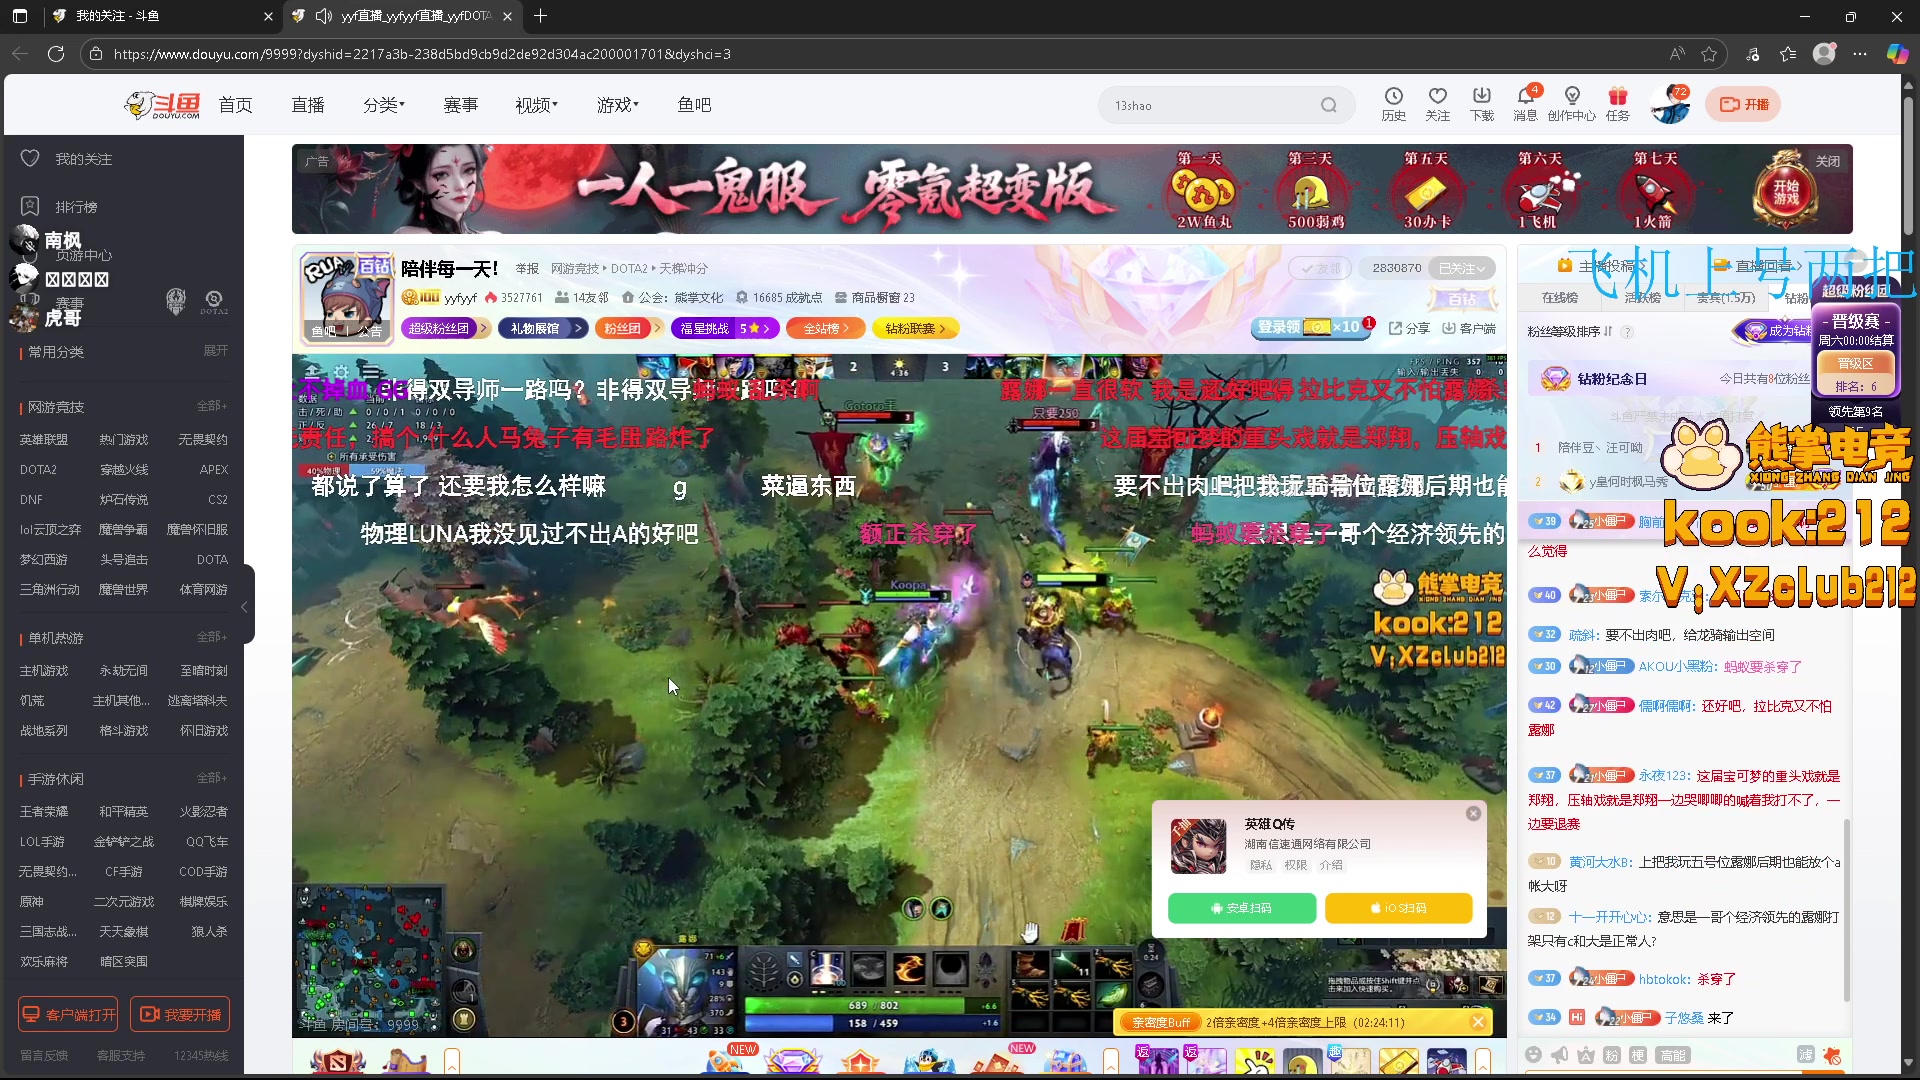Click the megaphone broadcast icon in chat
1920x1080 pixels.
1559,1055
